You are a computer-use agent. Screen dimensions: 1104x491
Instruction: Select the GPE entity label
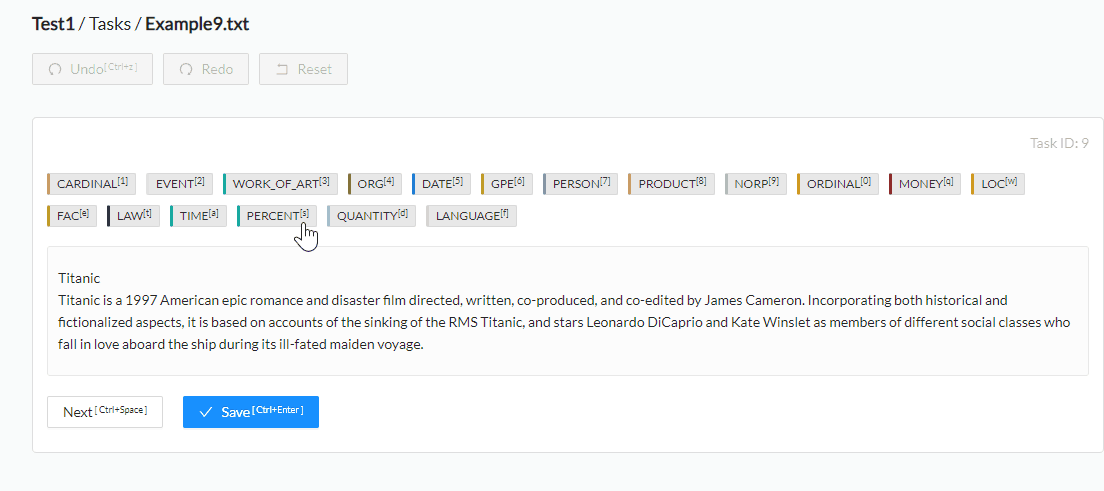pos(507,184)
